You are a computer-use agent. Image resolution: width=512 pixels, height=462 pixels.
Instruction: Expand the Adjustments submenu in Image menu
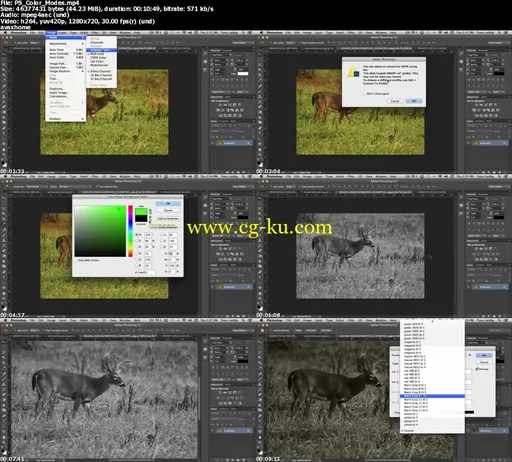click(65, 44)
